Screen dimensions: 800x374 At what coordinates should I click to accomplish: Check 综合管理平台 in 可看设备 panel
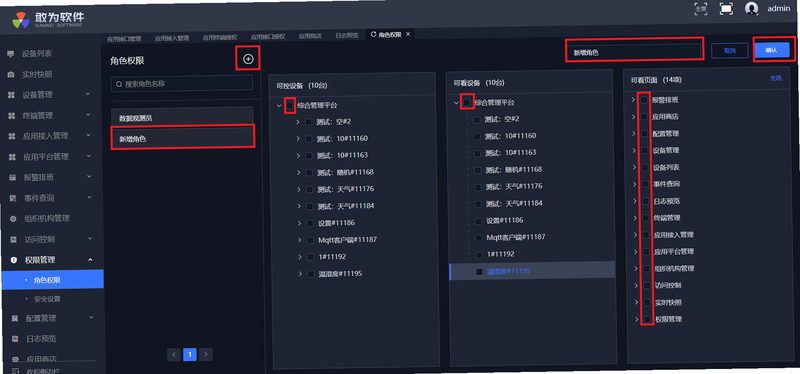click(x=466, y=103)
